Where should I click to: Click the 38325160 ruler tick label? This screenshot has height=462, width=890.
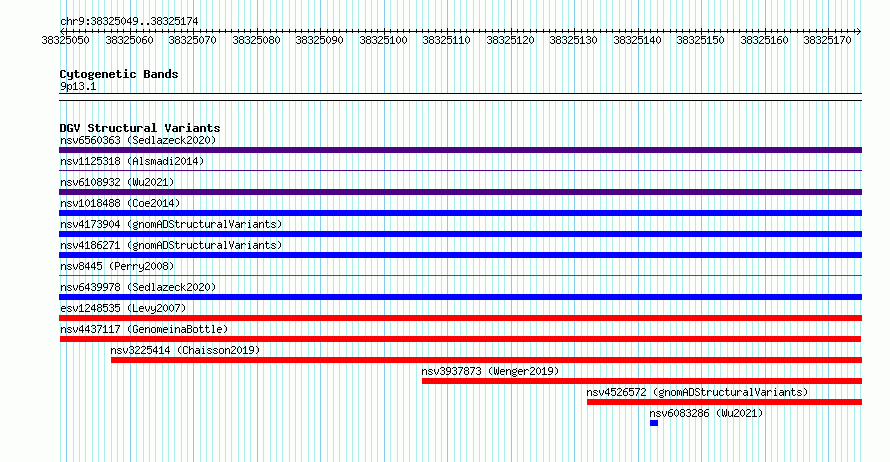click(765, 40)
